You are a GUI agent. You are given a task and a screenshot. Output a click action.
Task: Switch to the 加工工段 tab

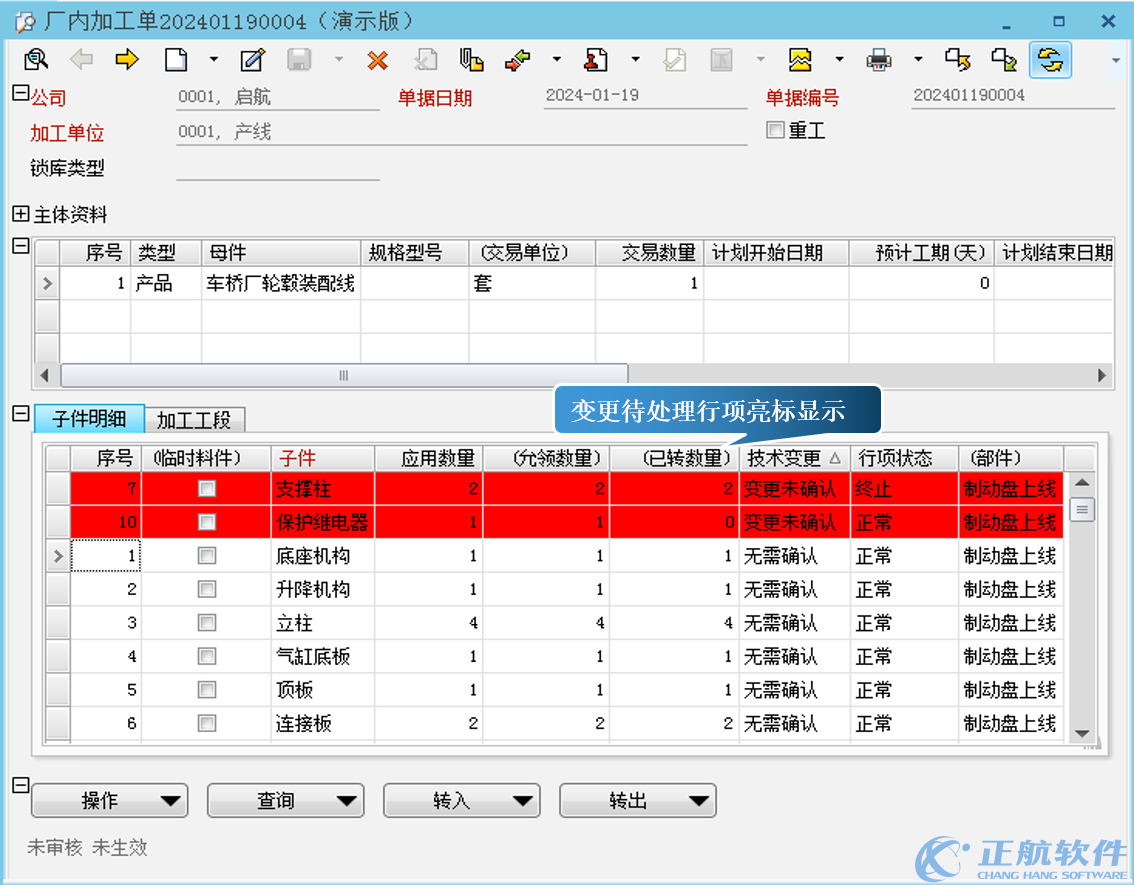pos(195,420)
